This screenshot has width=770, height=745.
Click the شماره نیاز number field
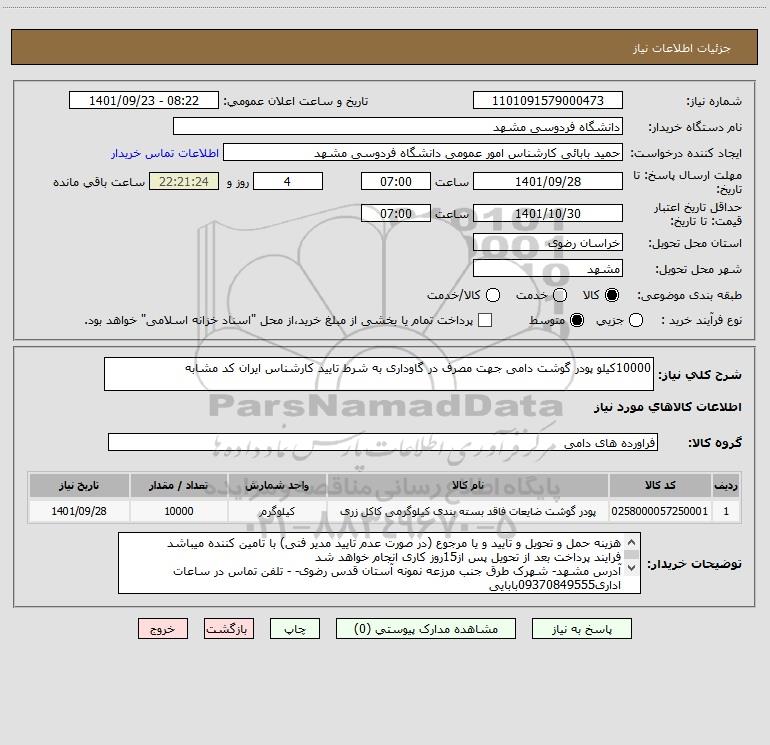[x=548, y=101]
